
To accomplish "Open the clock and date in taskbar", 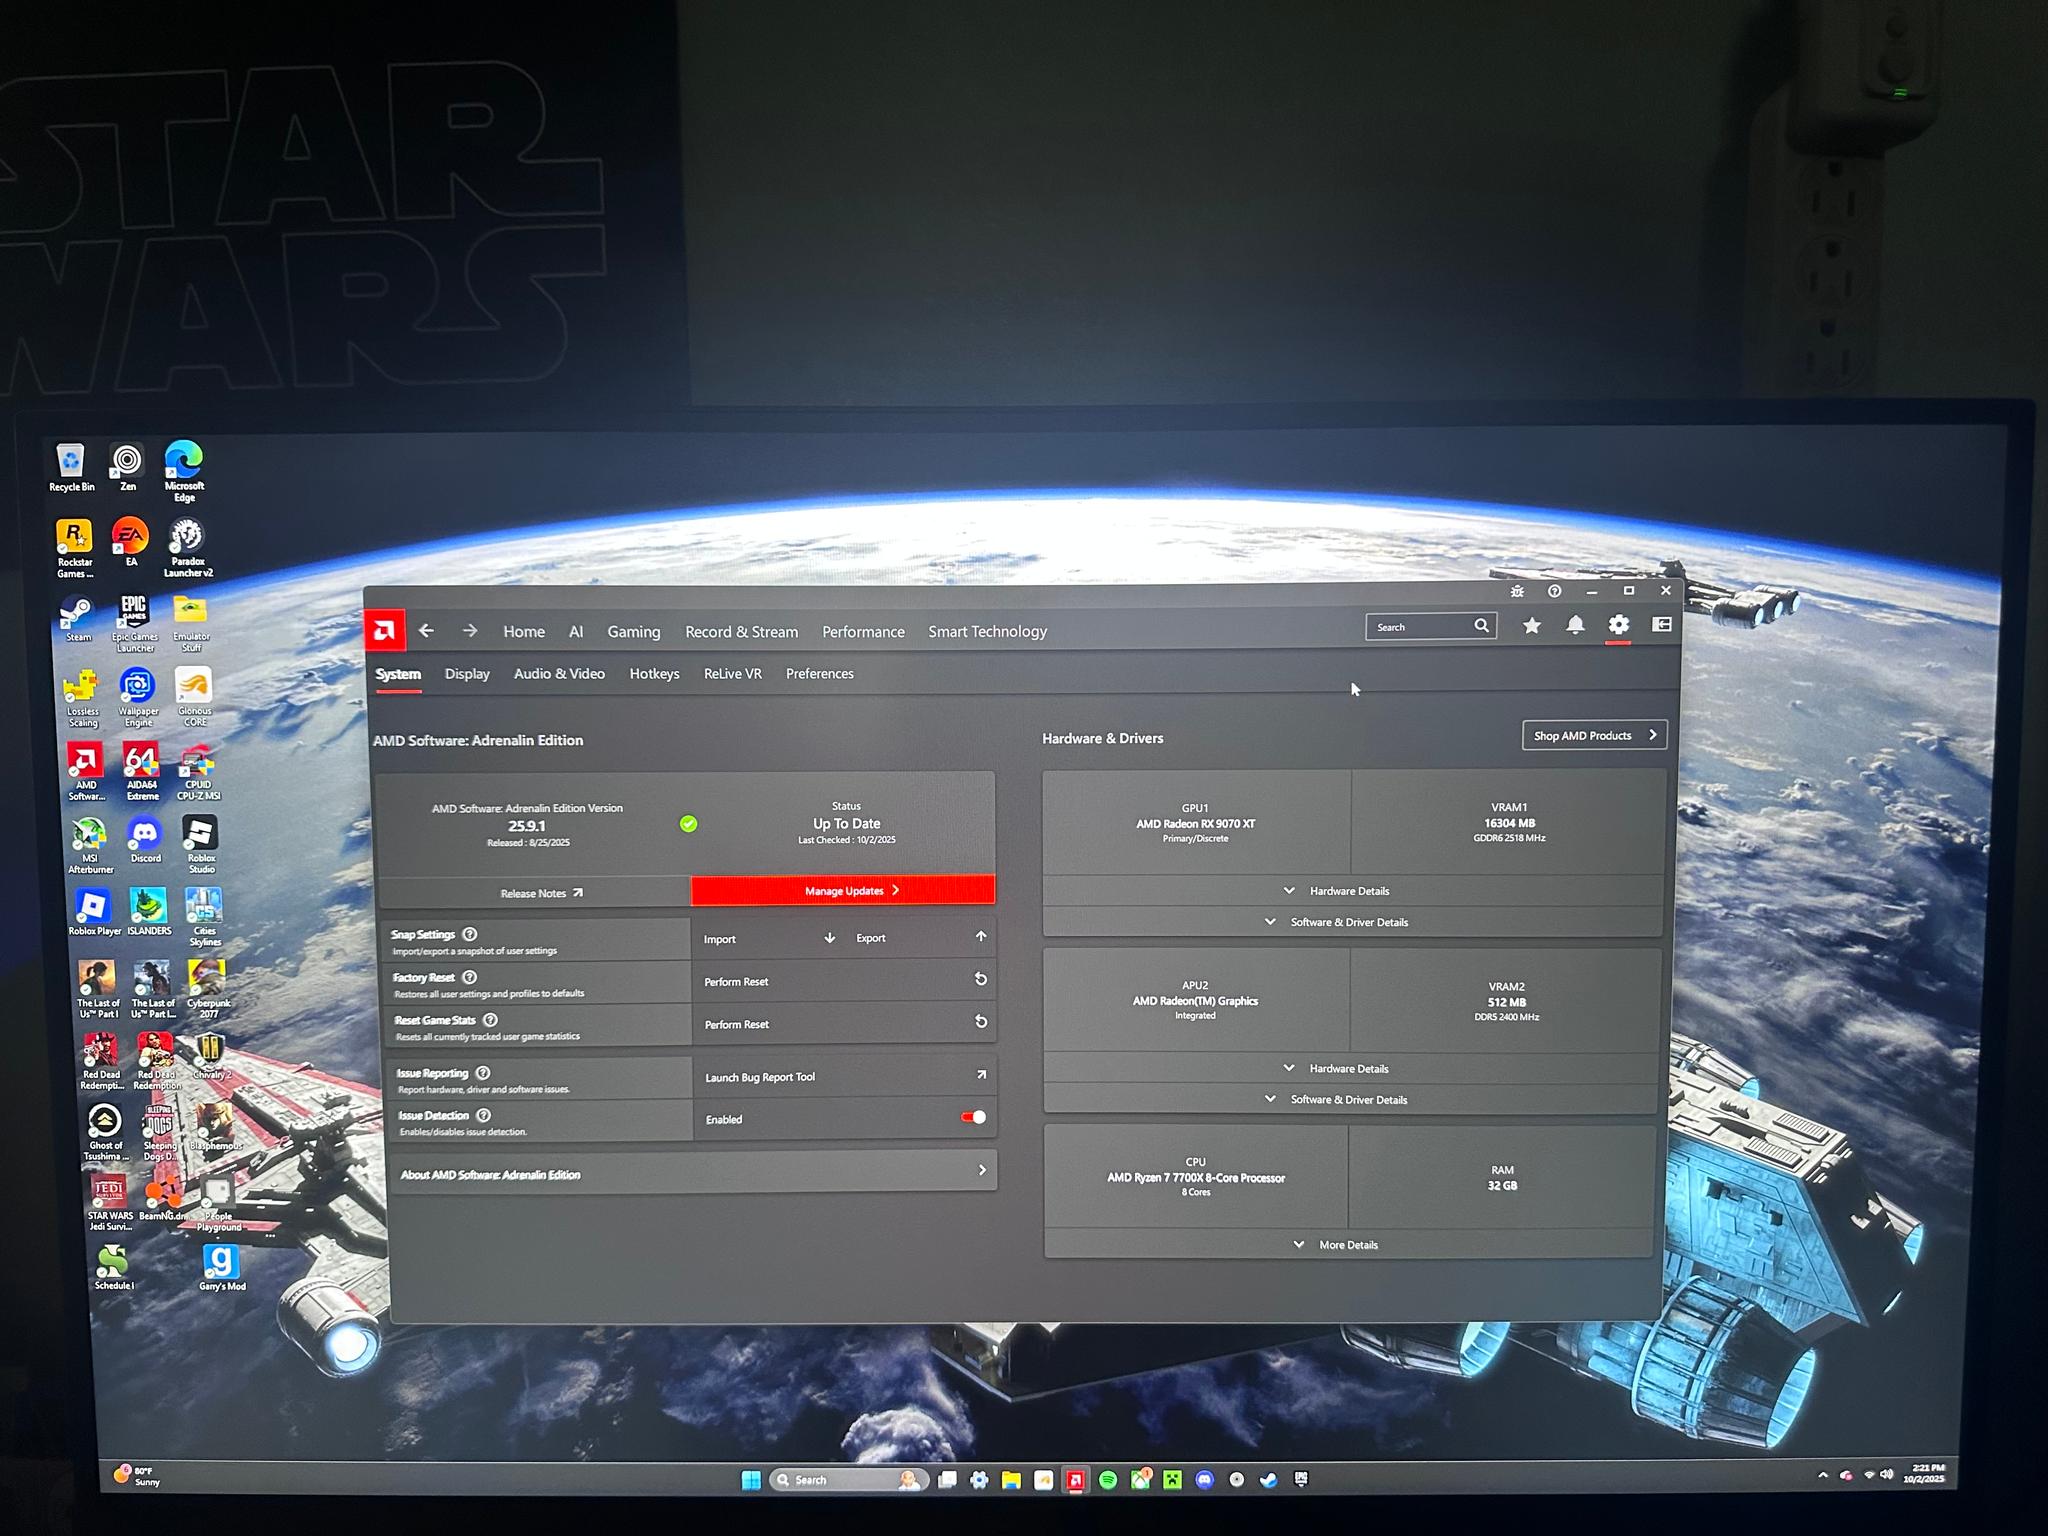I will point(1925,1473).
